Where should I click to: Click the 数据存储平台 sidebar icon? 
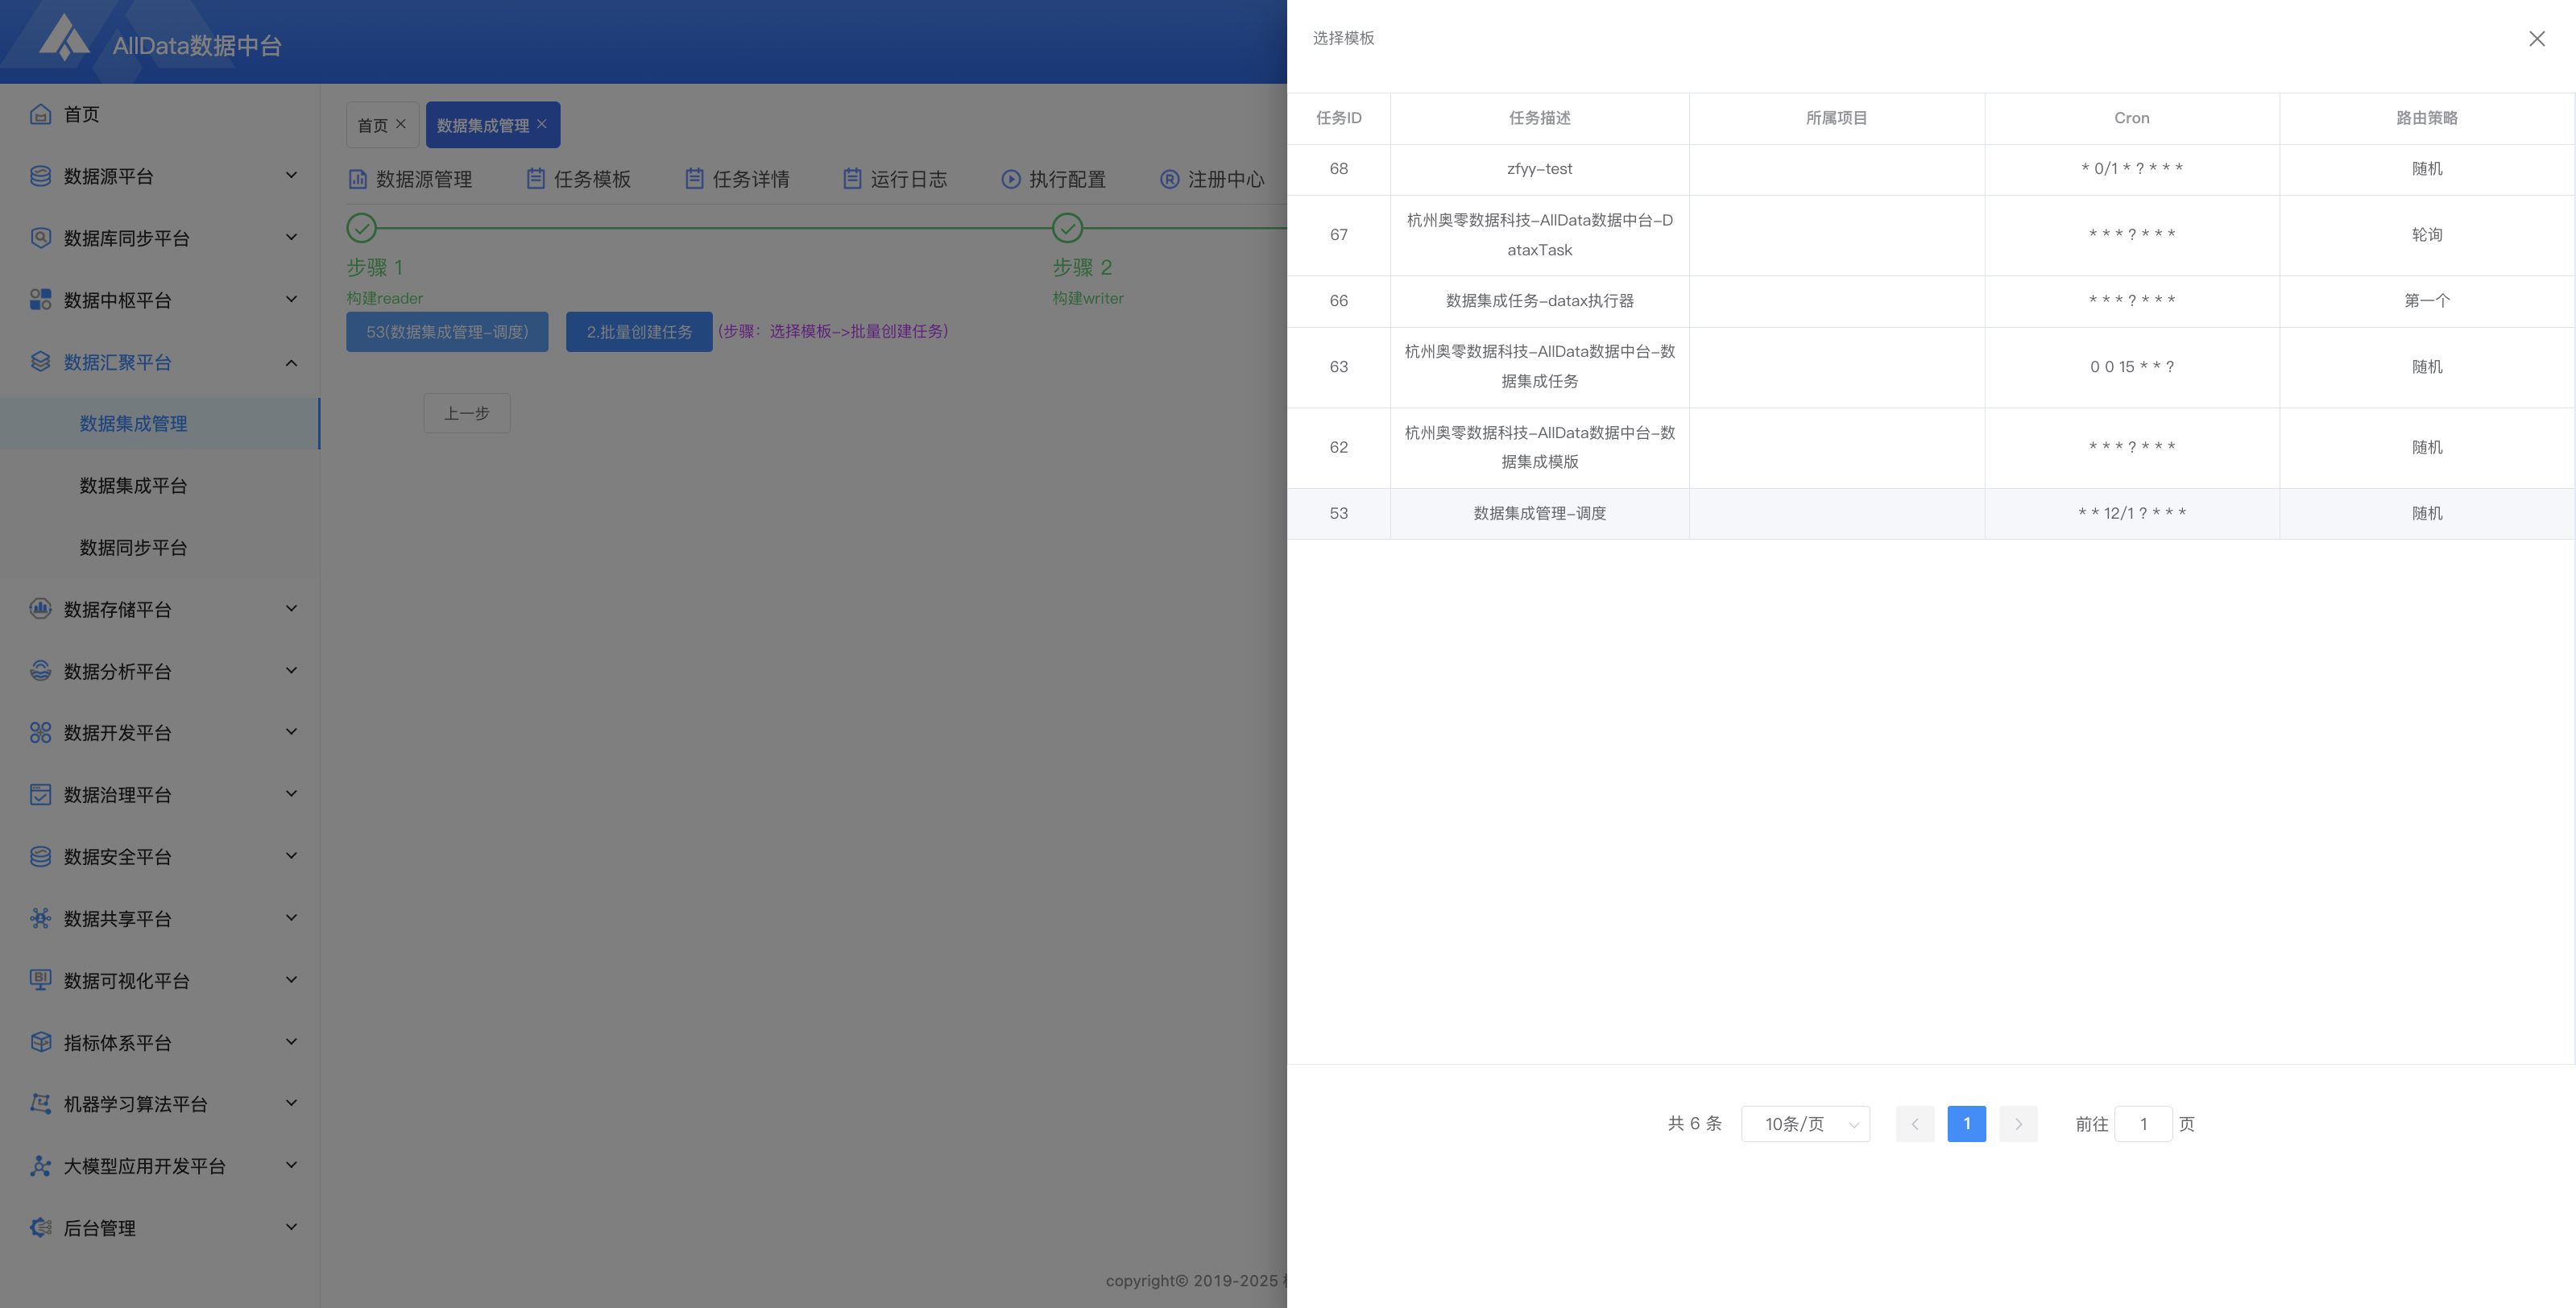coord(40,609)
